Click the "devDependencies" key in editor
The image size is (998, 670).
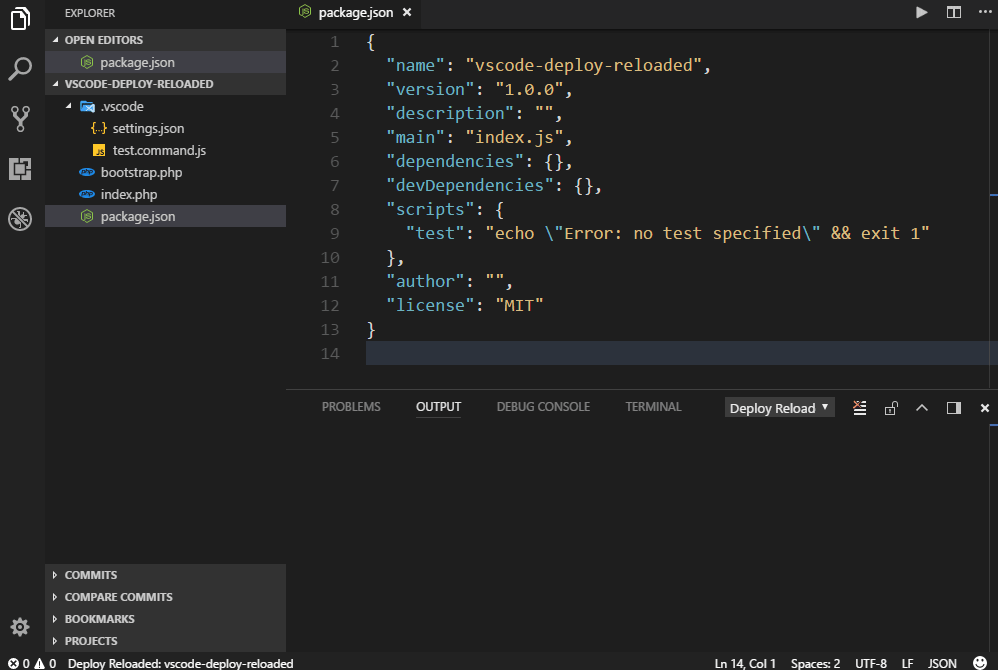[x=470, y=185]
